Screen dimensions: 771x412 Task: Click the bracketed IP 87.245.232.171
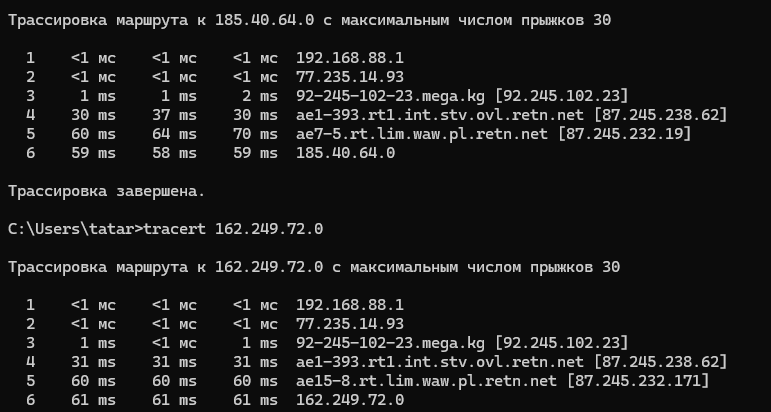pos(638,381)
